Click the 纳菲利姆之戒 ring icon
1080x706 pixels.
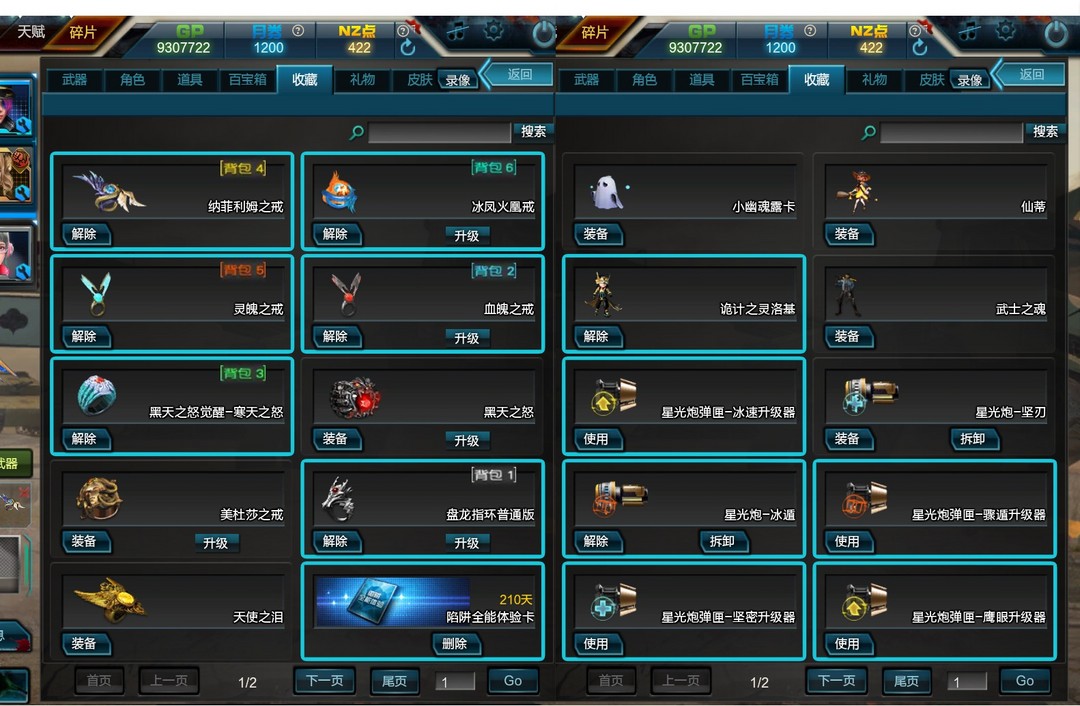pos(109,192)
